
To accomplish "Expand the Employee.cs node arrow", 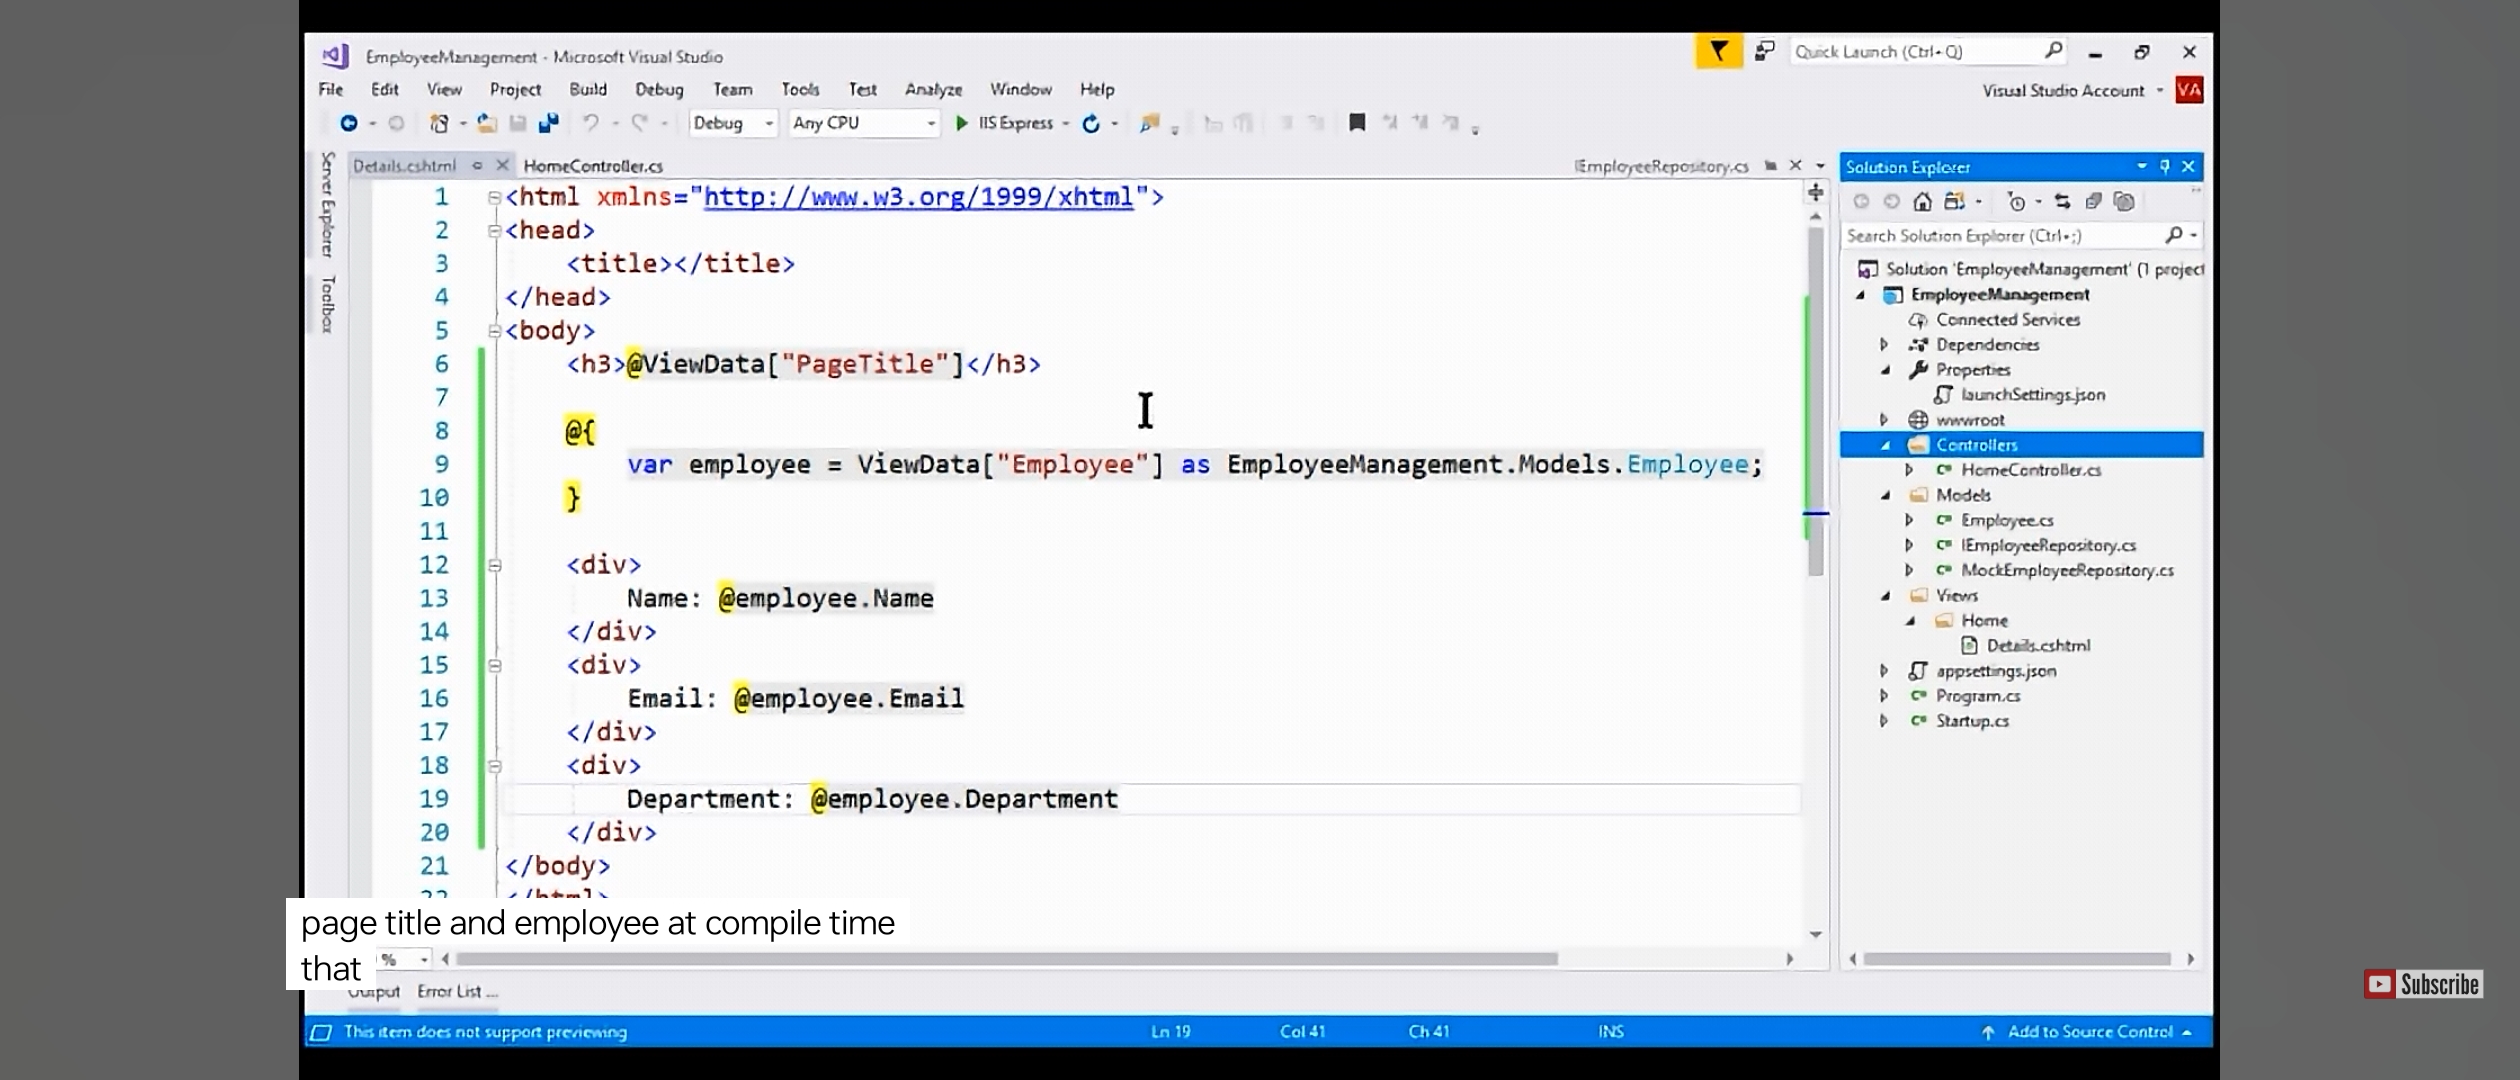I will (1909, 521).
